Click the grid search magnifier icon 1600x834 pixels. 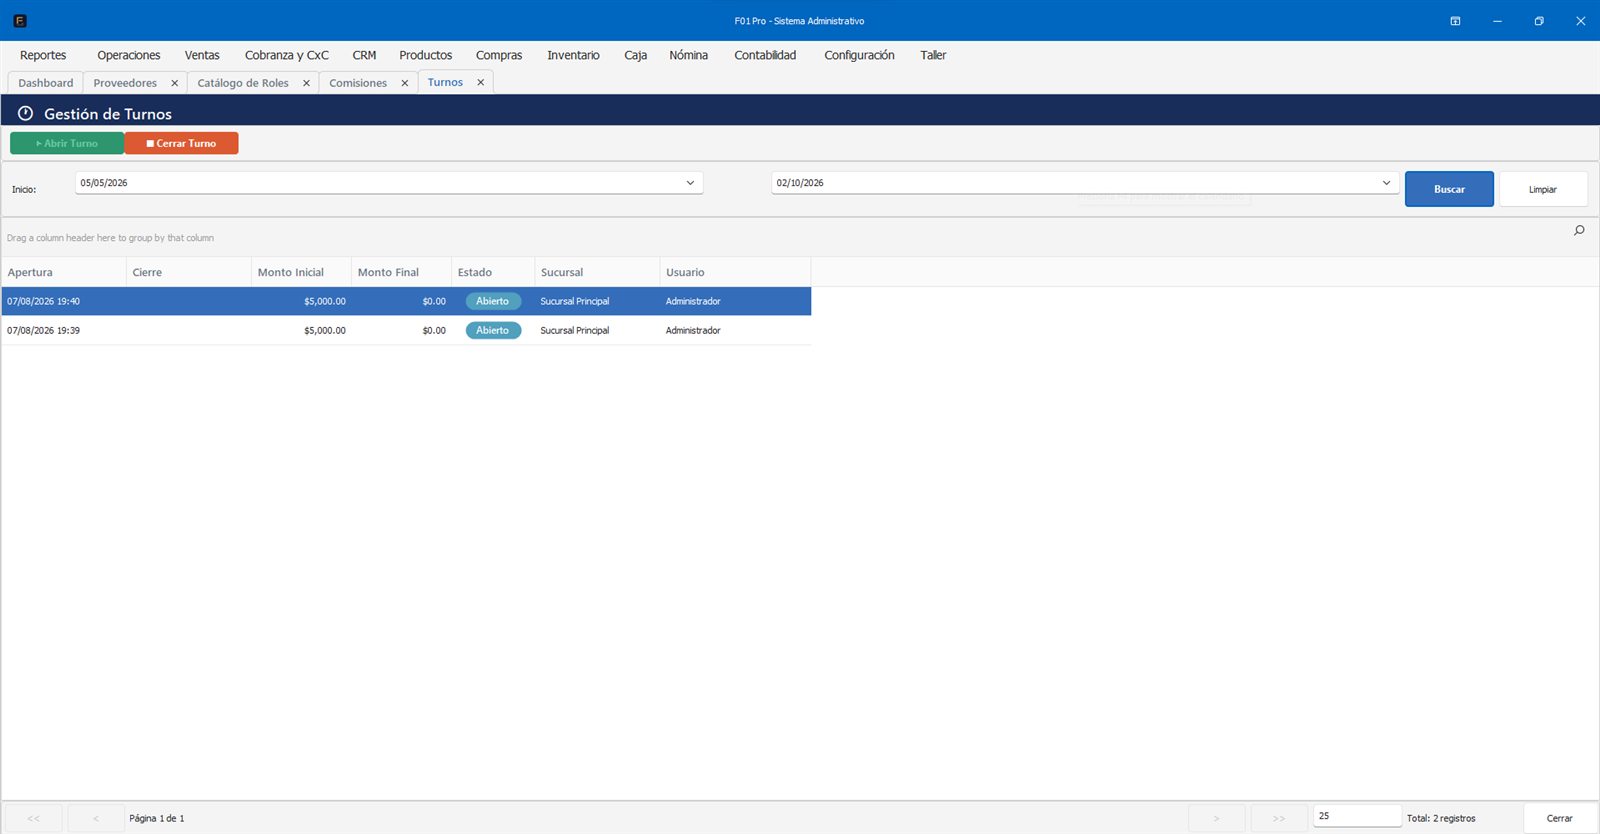tap(1579, 231)
